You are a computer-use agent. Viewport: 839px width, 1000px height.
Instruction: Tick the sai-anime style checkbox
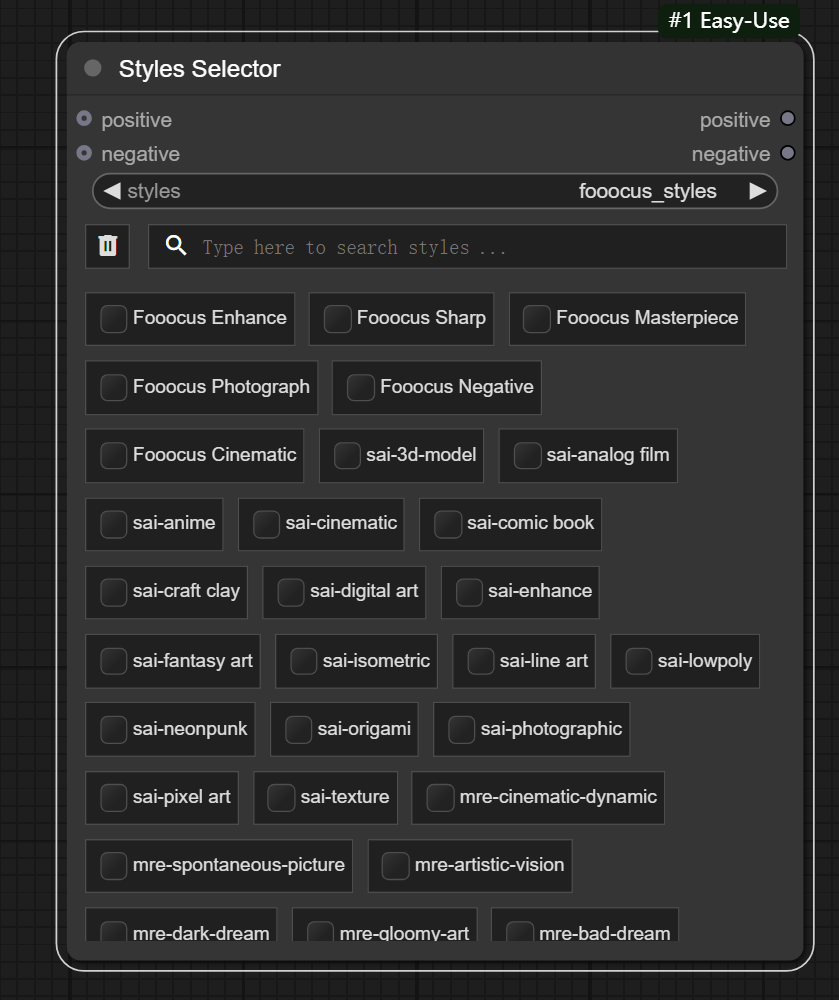point(114,524)
